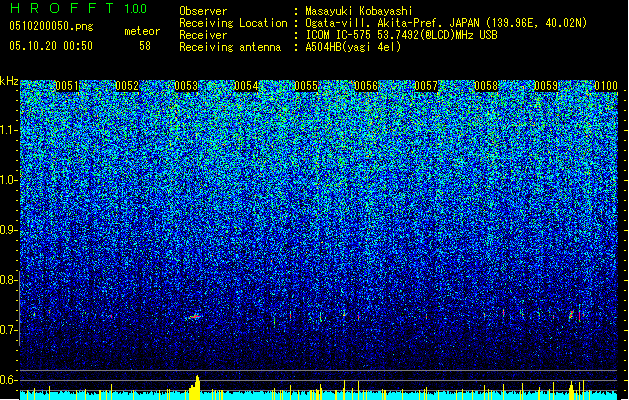This screenshot has width=629, height=400.
Task: Click the 0053 time marker
Action: click(x=186, y=86)
